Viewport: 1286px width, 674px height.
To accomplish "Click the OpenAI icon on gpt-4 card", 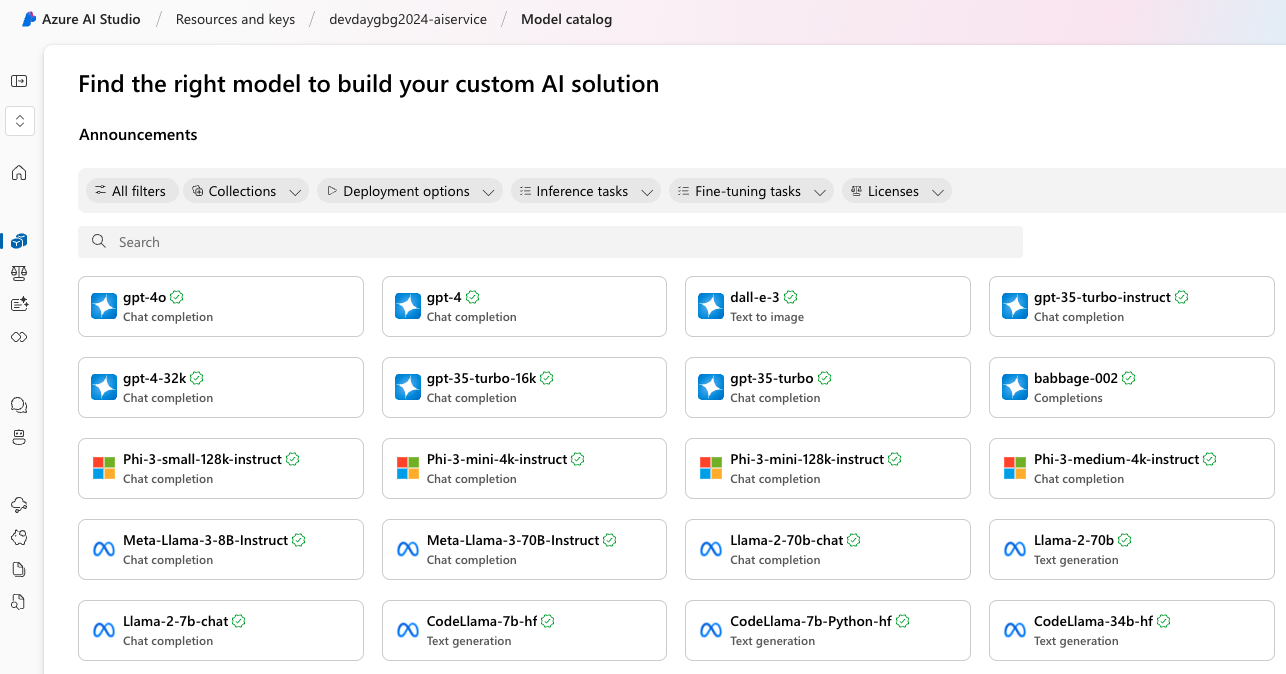I will pyautogui.click(x=408, y=306).
